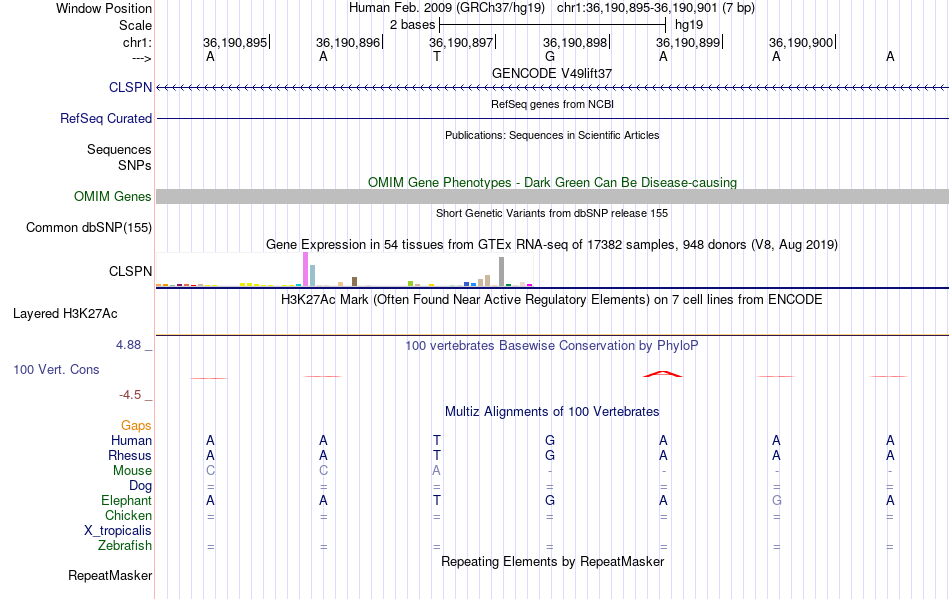Screen dimensions: 950x599
Task: Click the tall gray GTEx expression bar
Action: tap(501, 271)
